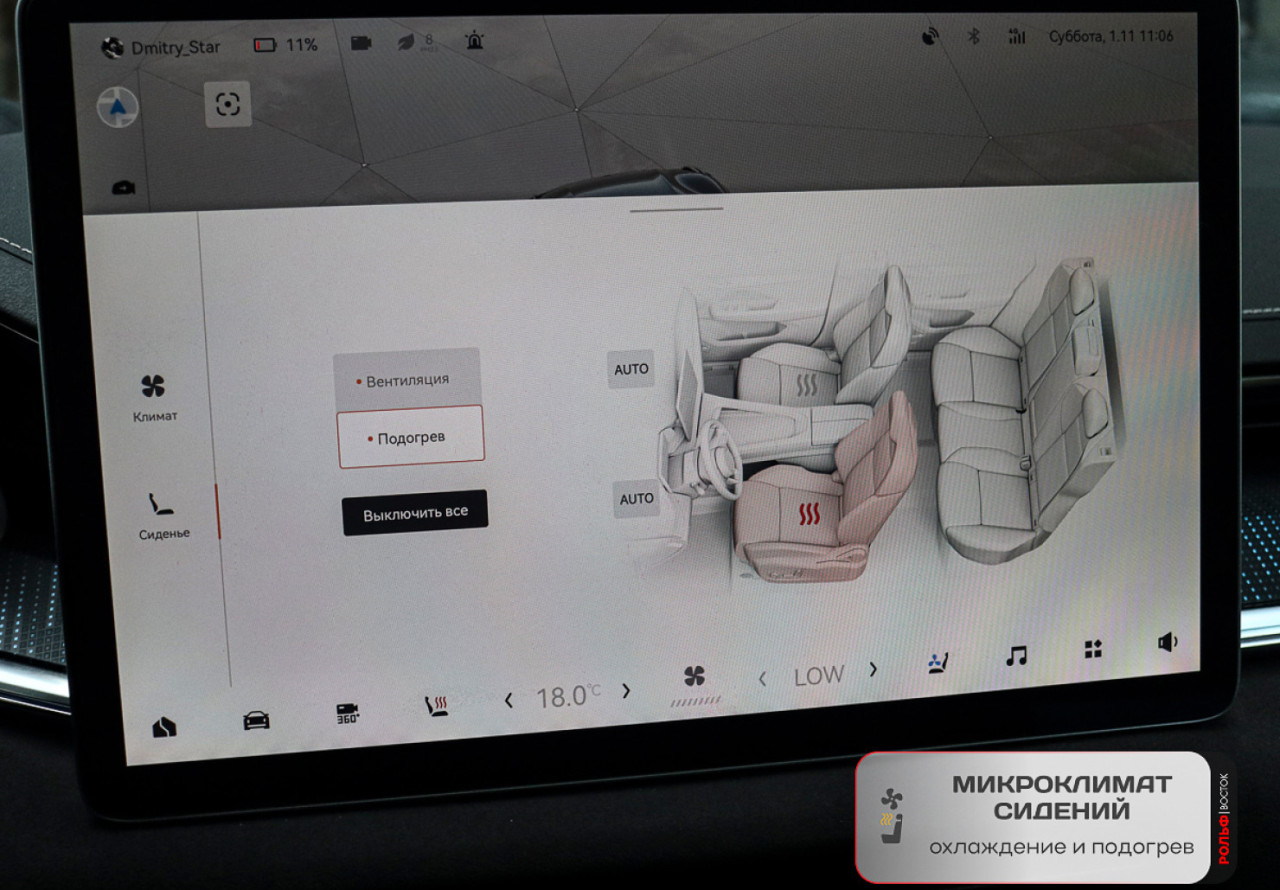
Task: Select the Подогрев option
Action: [411, 438]
